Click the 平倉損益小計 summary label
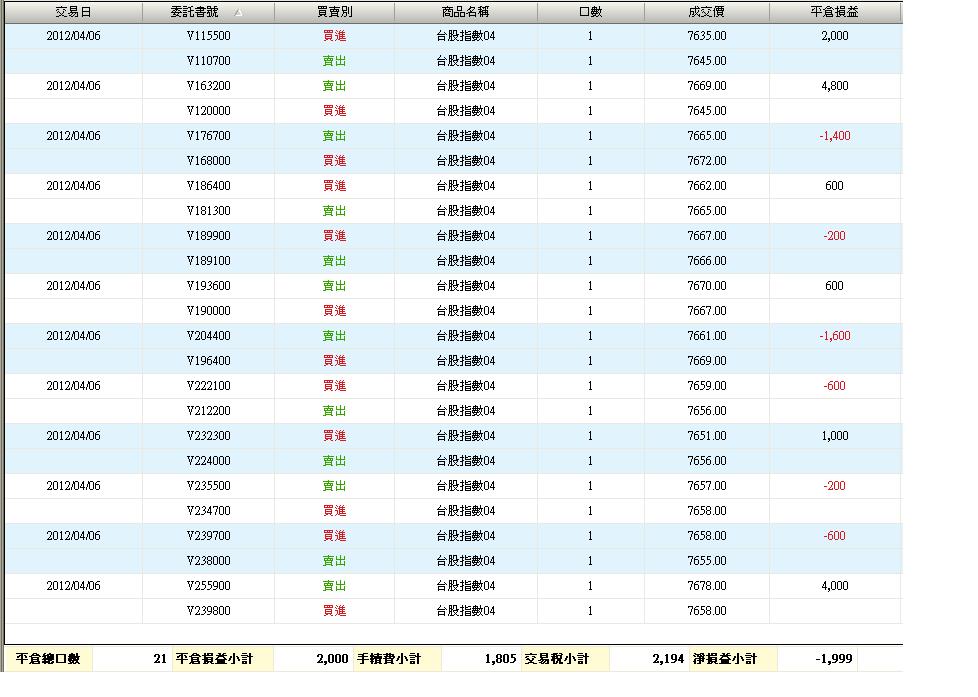 coord(214,658)
